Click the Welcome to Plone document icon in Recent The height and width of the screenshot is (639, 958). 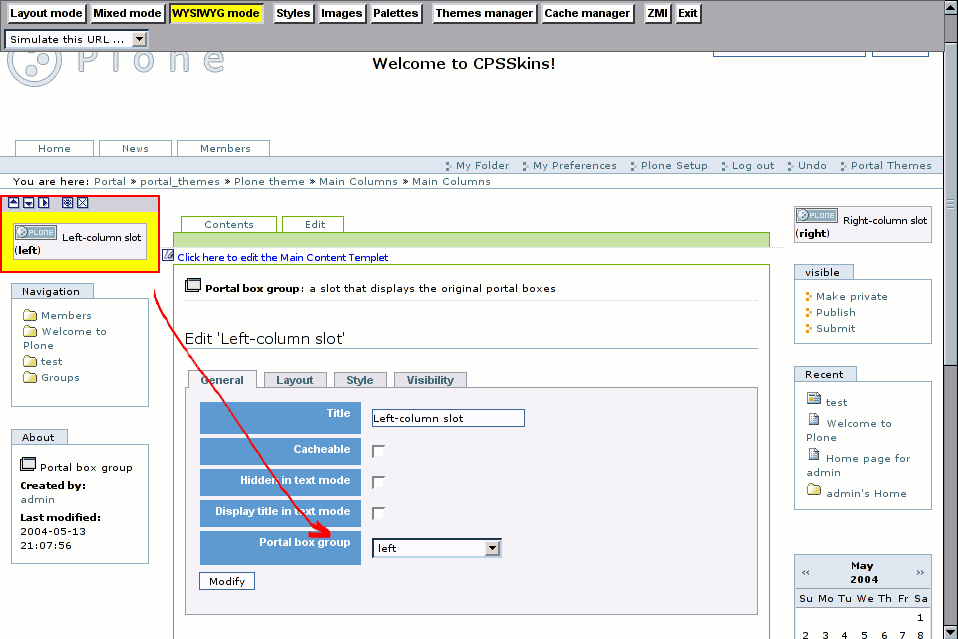(814, 419)
